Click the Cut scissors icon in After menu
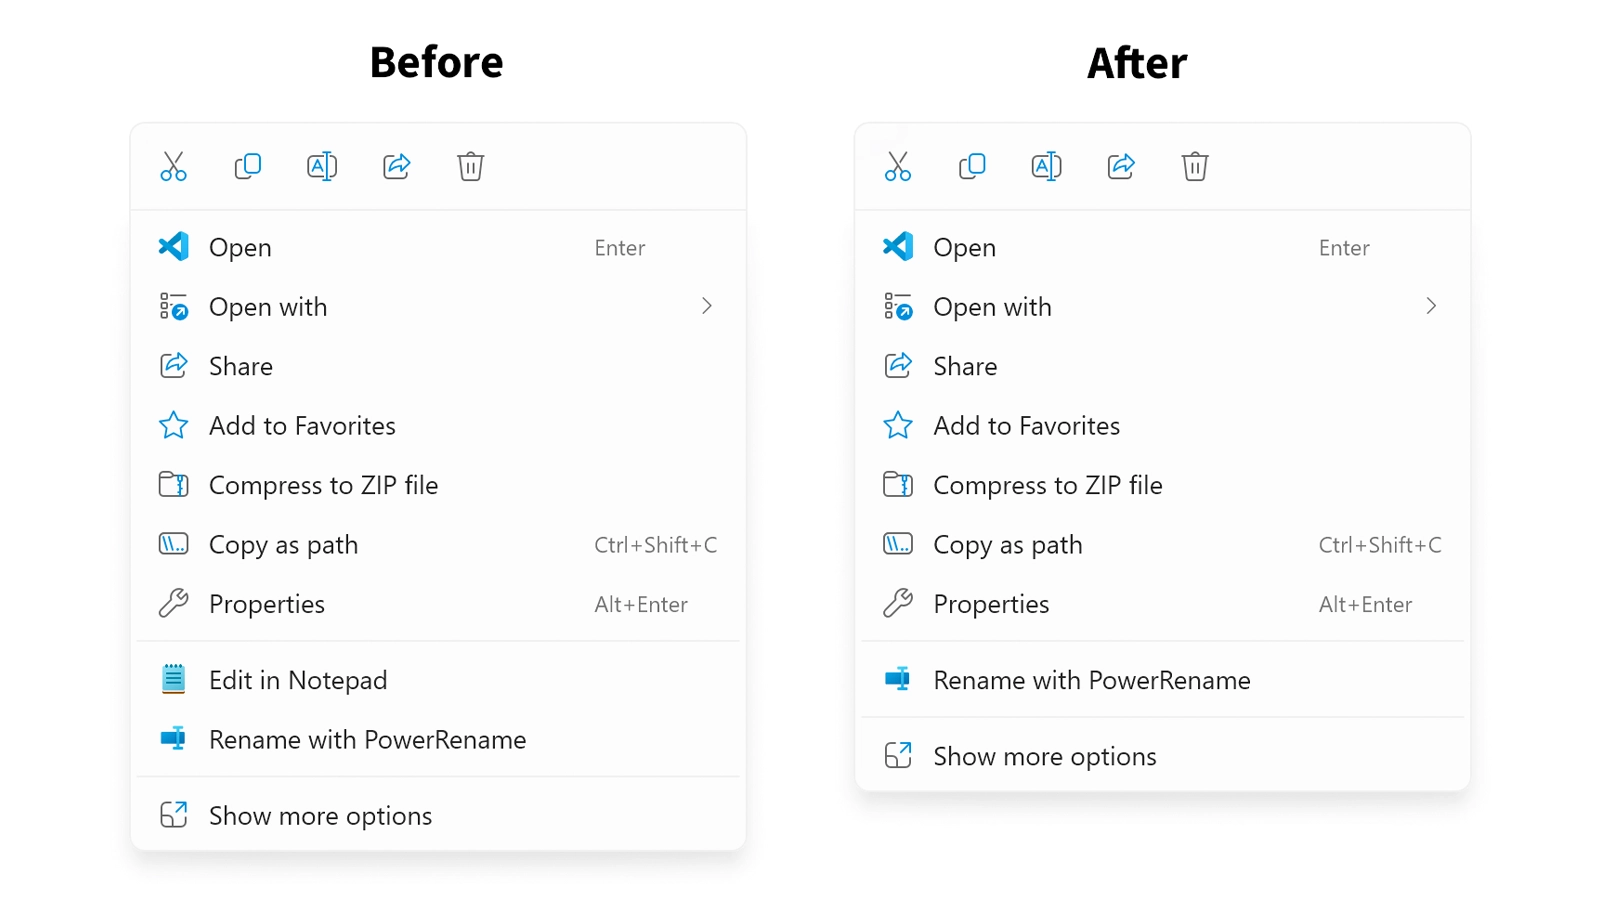This screenshot has width=1600, height=900. [x=898, y=166]
